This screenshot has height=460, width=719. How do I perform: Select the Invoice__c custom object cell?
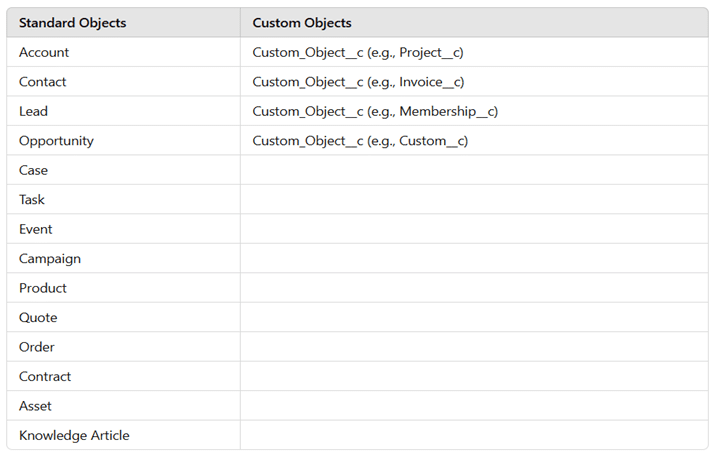358,82
